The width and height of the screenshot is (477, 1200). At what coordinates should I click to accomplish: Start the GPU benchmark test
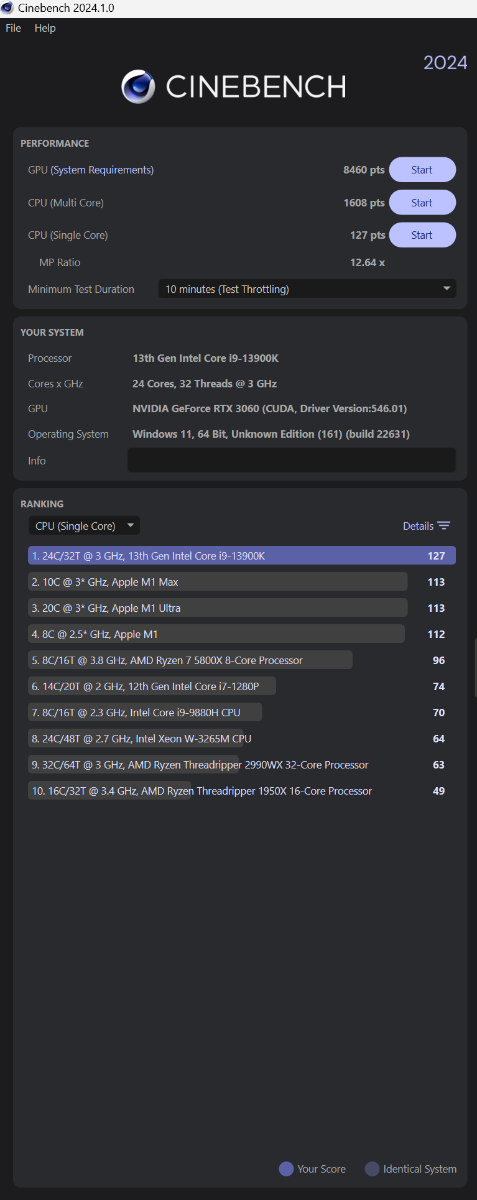pos(422,170)
